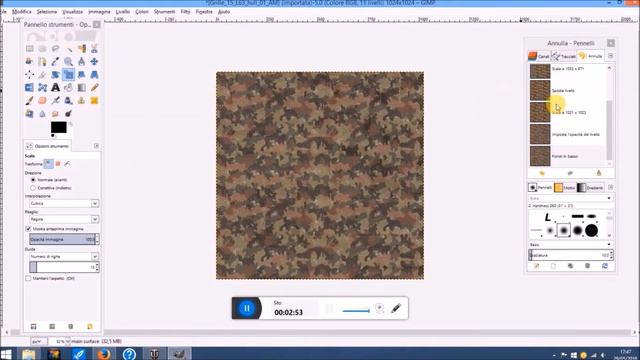Image resolution: width=640 pixels, height=360 pixels.
Task: Choose Correttiva (indietro) direction
Action: click(33, 188)
